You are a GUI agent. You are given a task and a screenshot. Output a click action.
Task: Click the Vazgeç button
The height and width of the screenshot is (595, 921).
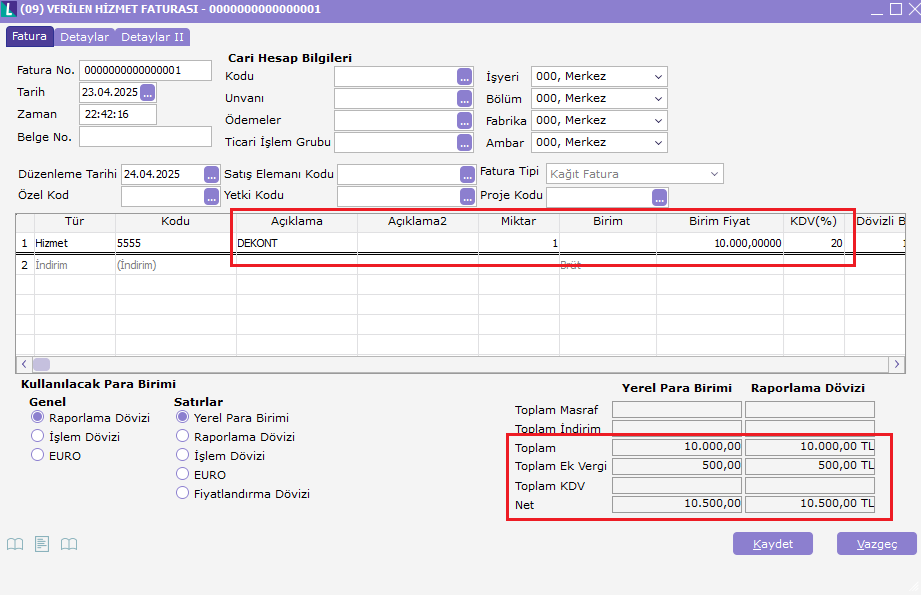[x=876, y=544]
